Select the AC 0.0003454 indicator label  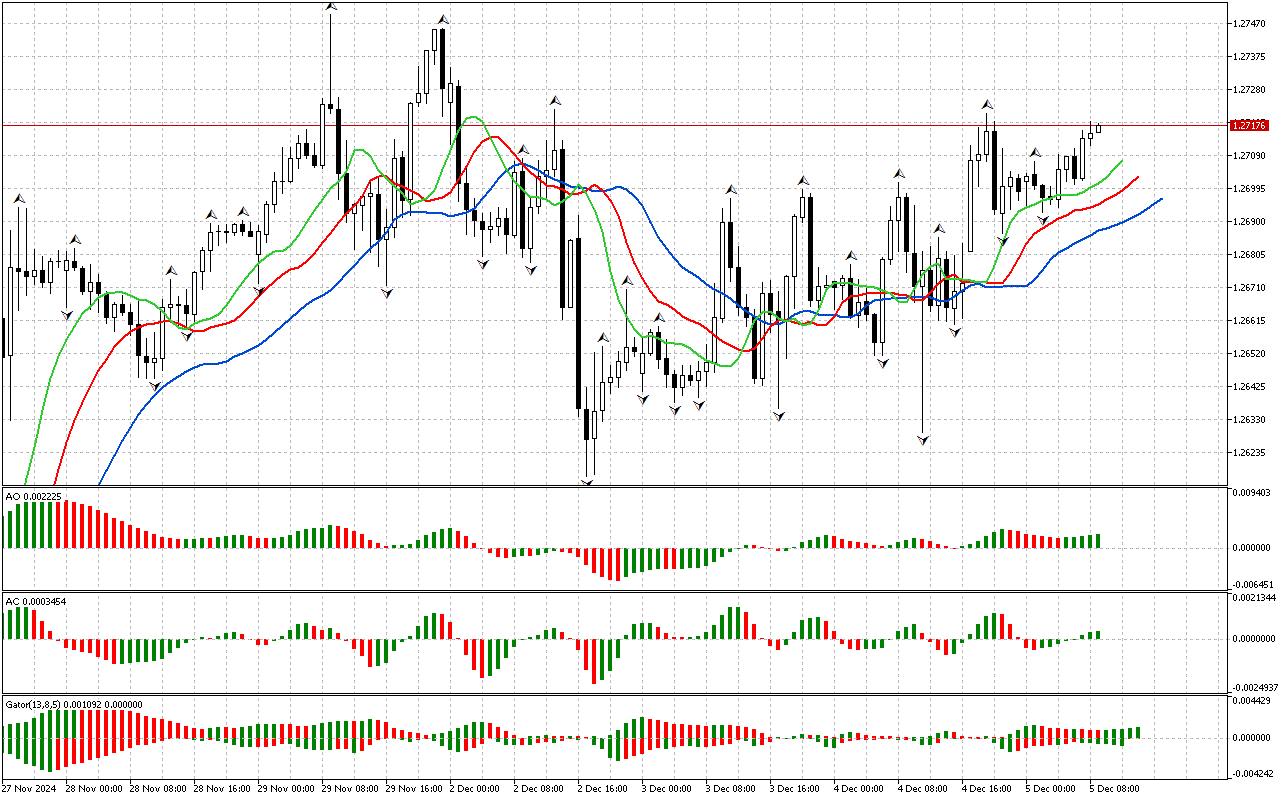point(36,601)
